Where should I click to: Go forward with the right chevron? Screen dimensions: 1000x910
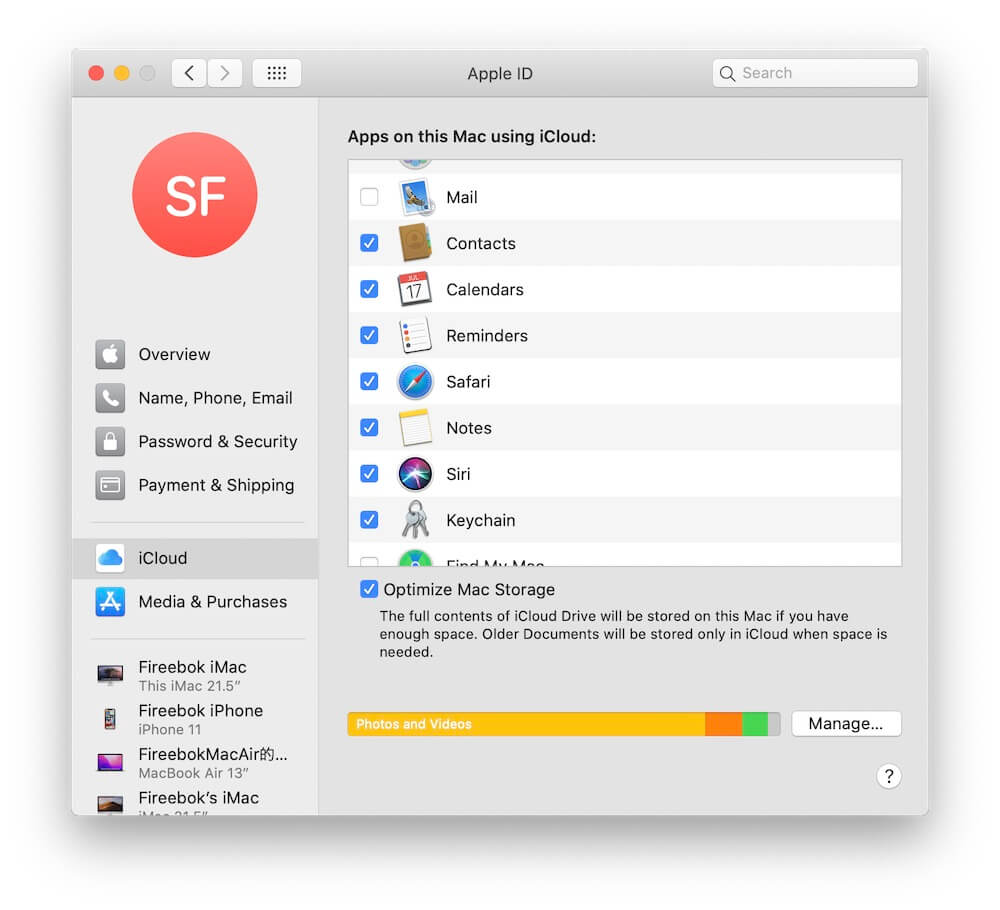click(x=224, y=73)
